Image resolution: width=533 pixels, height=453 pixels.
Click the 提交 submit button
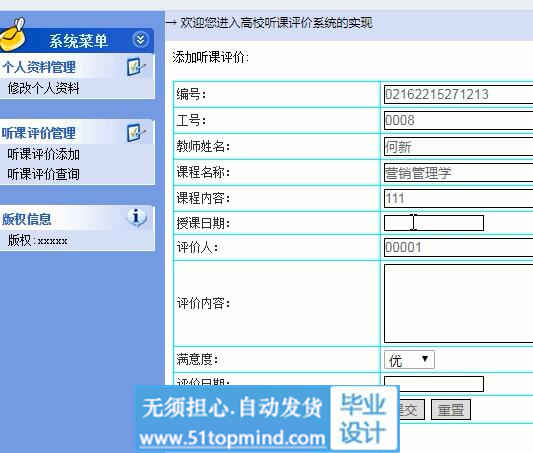(411, 410)
